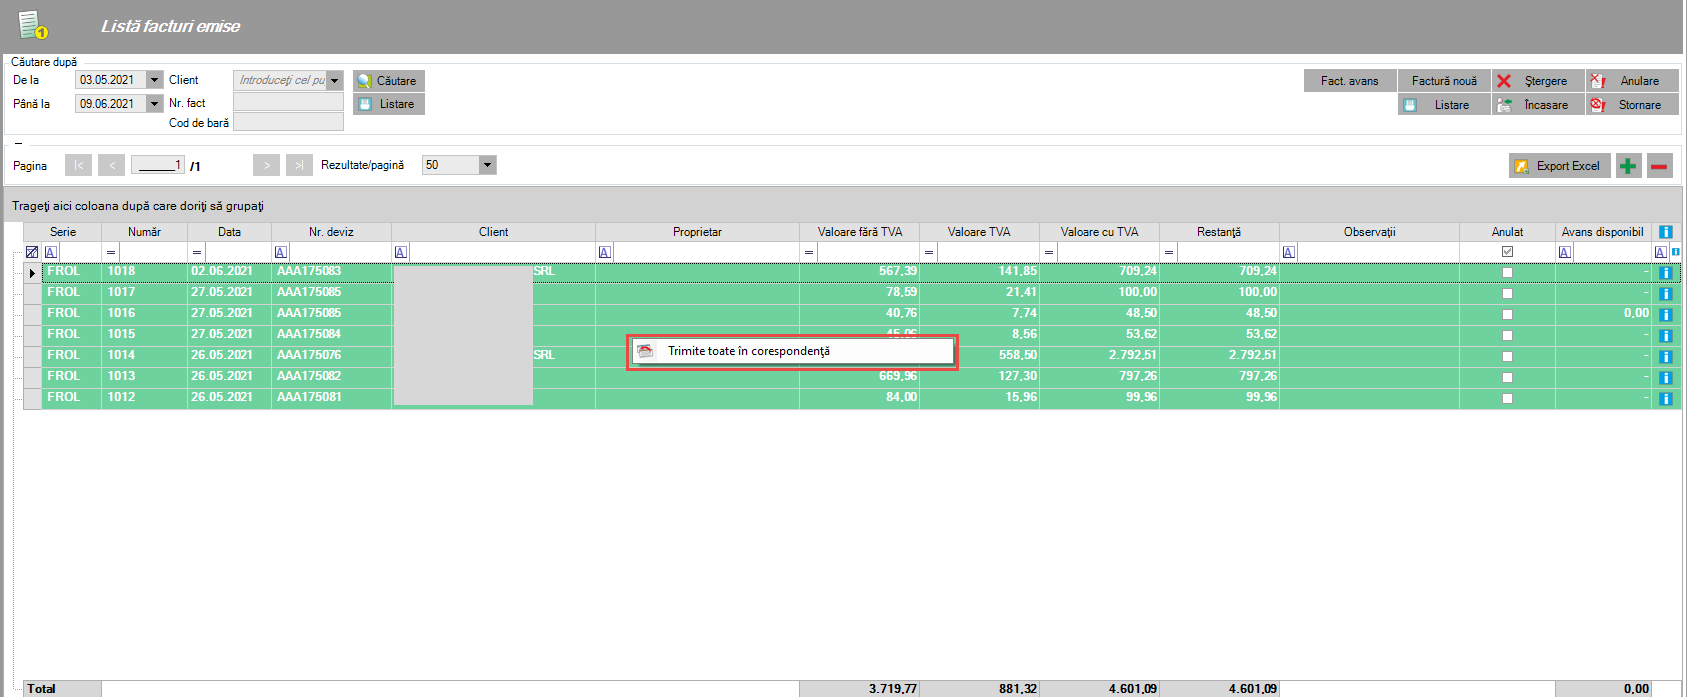Image resolution: width=1688 pixels, height=697 pixels.
Task: Click the Nr. fact input field
Action: (288, 102)
